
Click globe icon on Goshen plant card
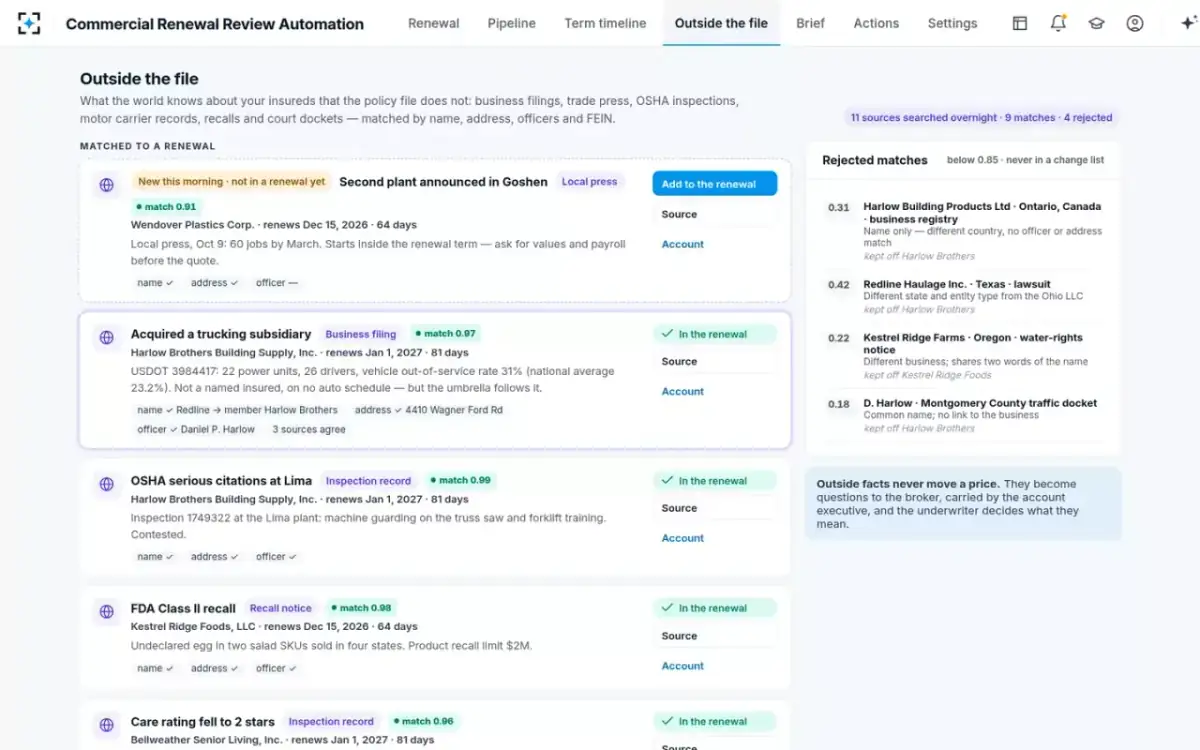tap(106, 185)
